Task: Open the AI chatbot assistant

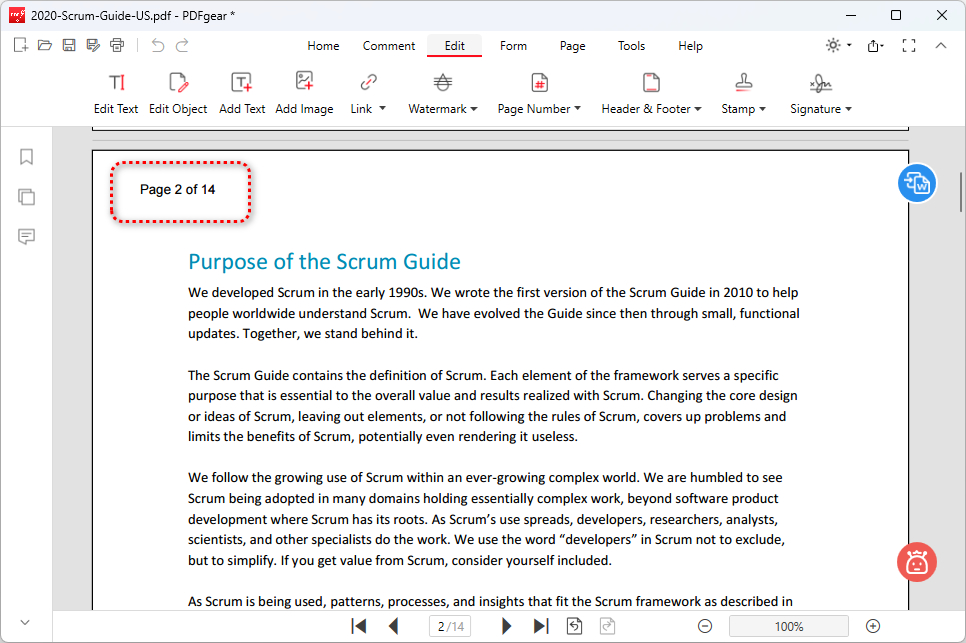Action: pos(916,562)
